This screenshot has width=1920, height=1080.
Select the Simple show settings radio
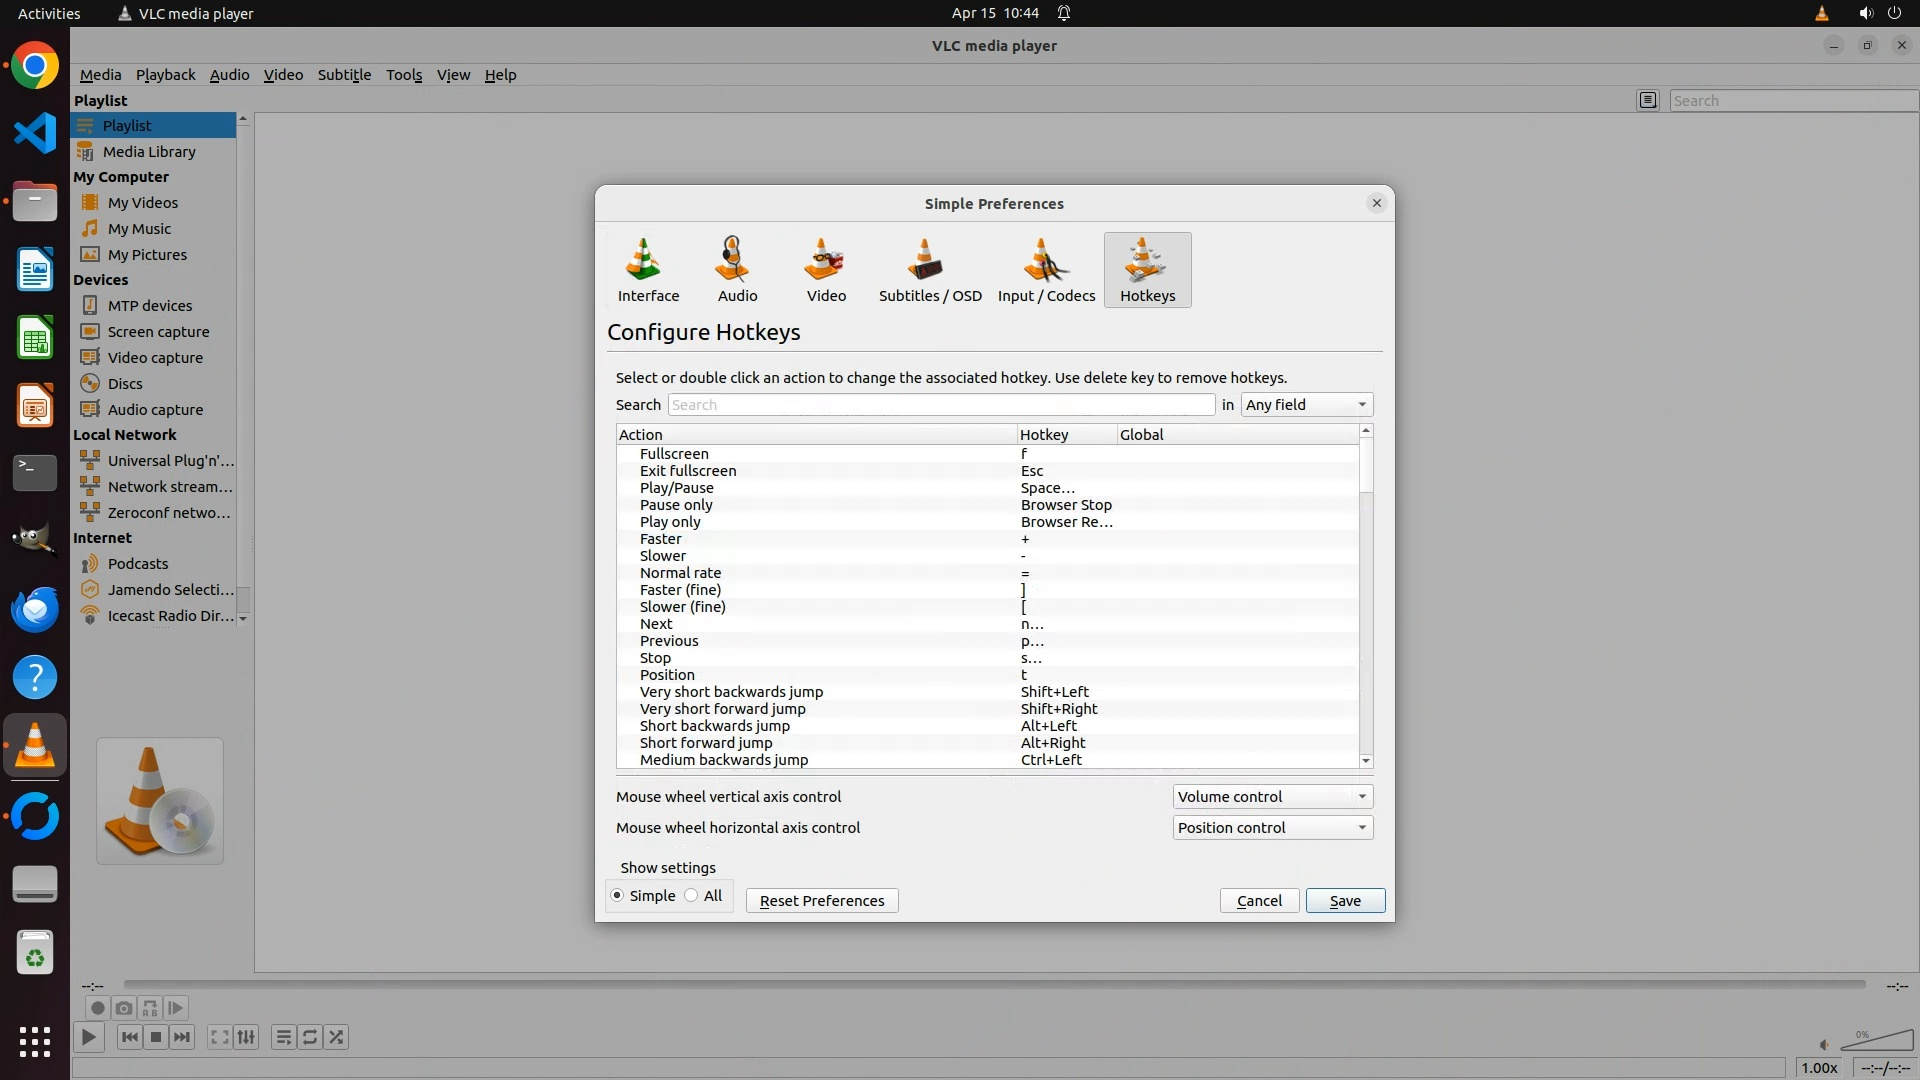pos(617,896)
